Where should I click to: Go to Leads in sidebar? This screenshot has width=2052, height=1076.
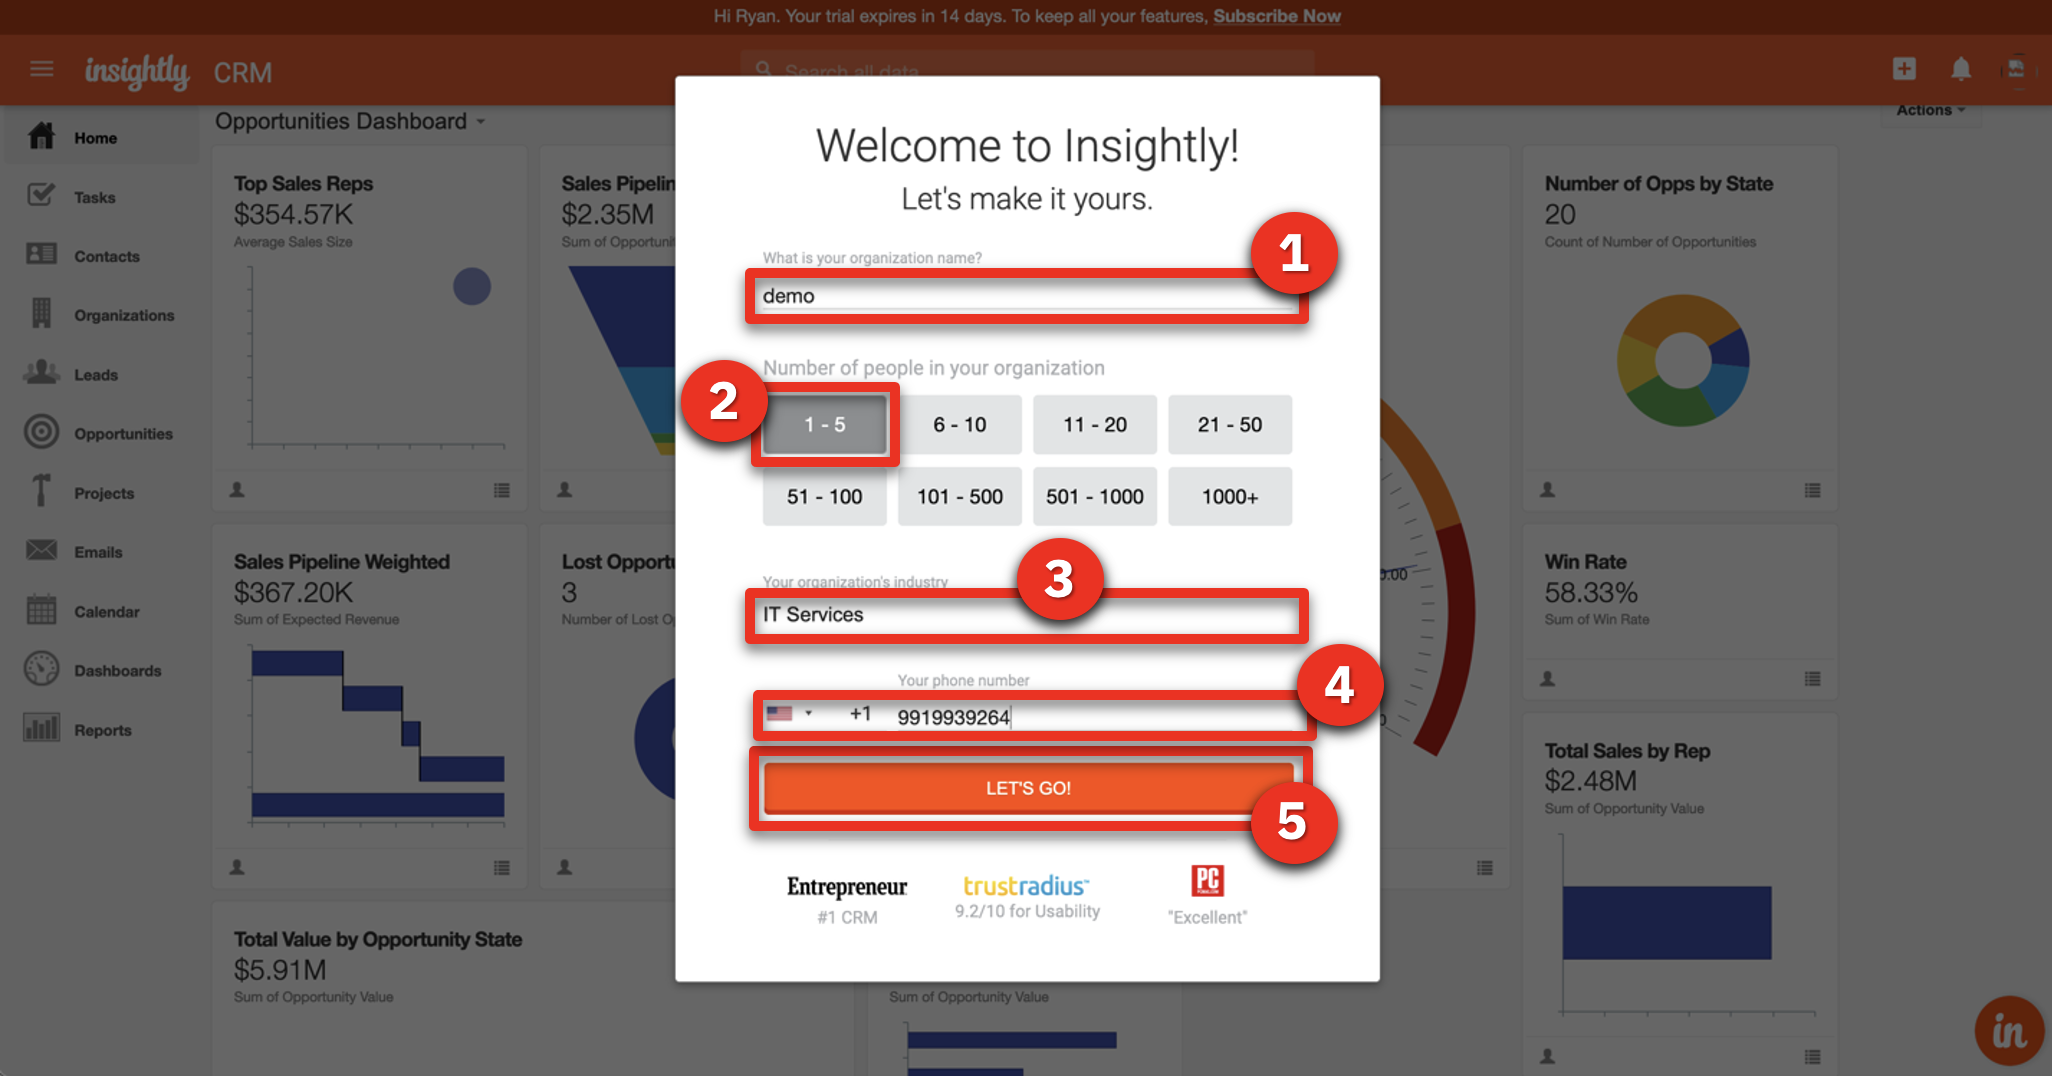(96, 375)
